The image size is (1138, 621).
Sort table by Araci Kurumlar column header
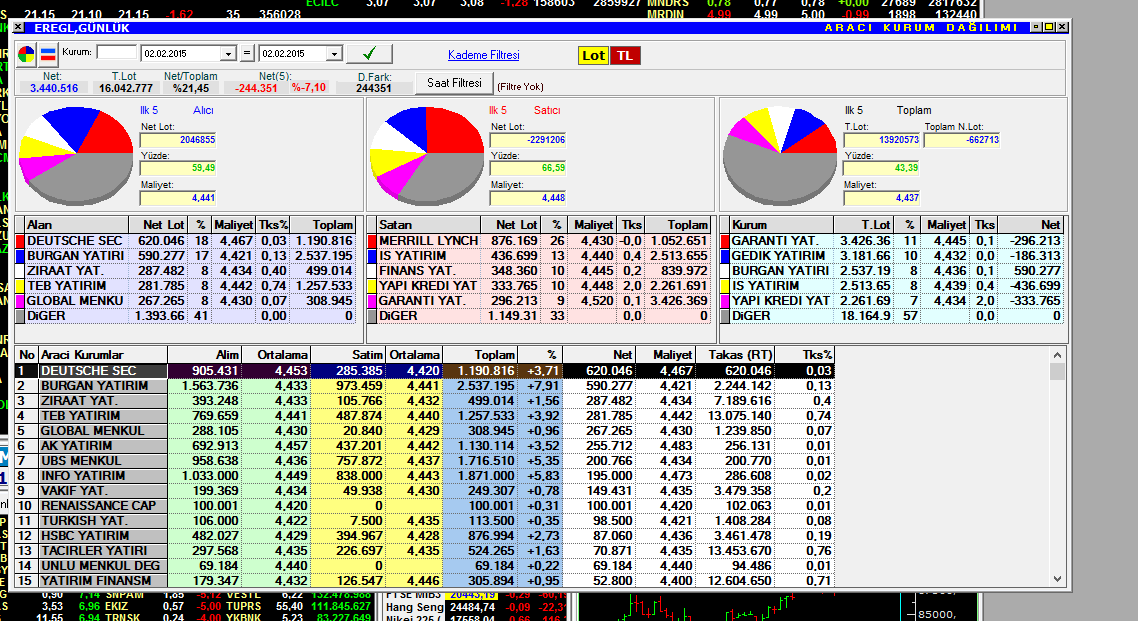tap(102, 355)
